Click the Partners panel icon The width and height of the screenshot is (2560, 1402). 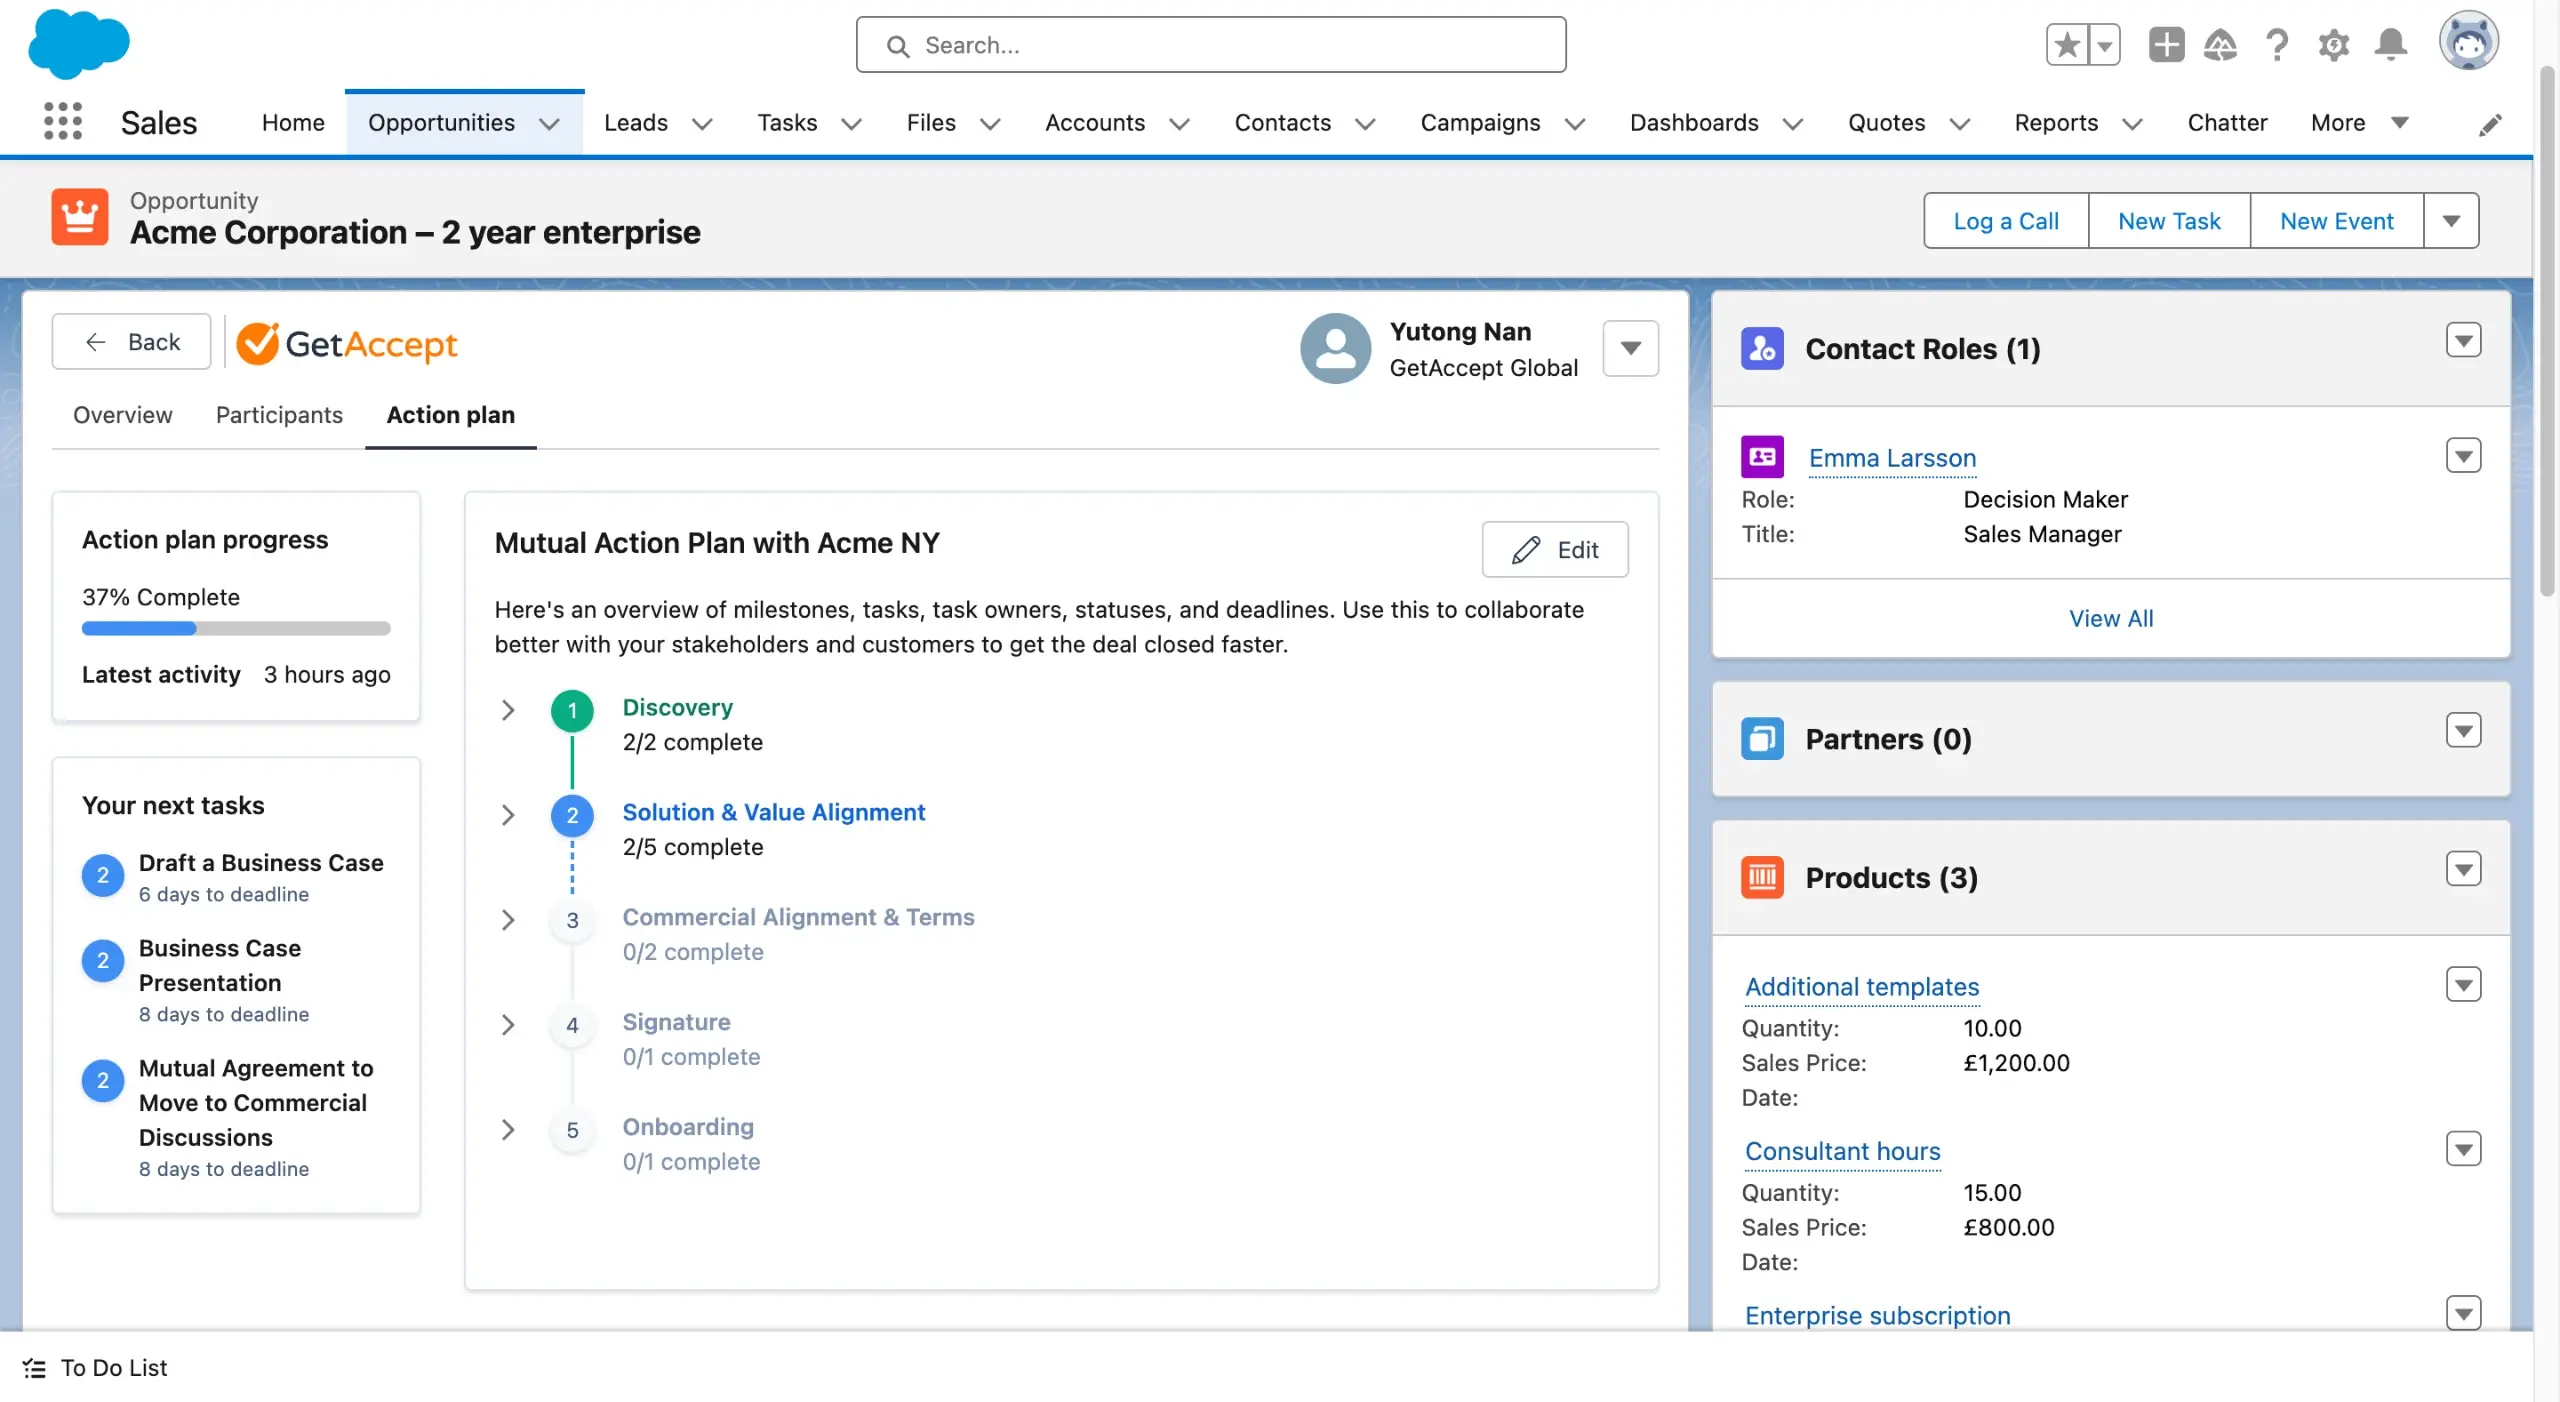click(1762, 737)
